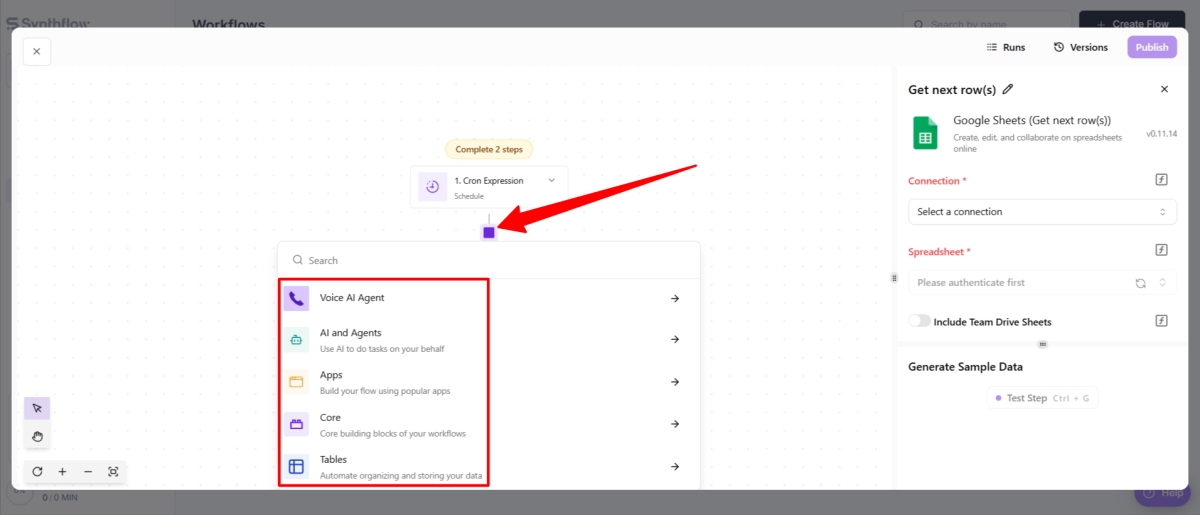1200x515 pixels.
Task: Click the zoom in plus icon
Action: pyautogui.click(x=62, y=471)
